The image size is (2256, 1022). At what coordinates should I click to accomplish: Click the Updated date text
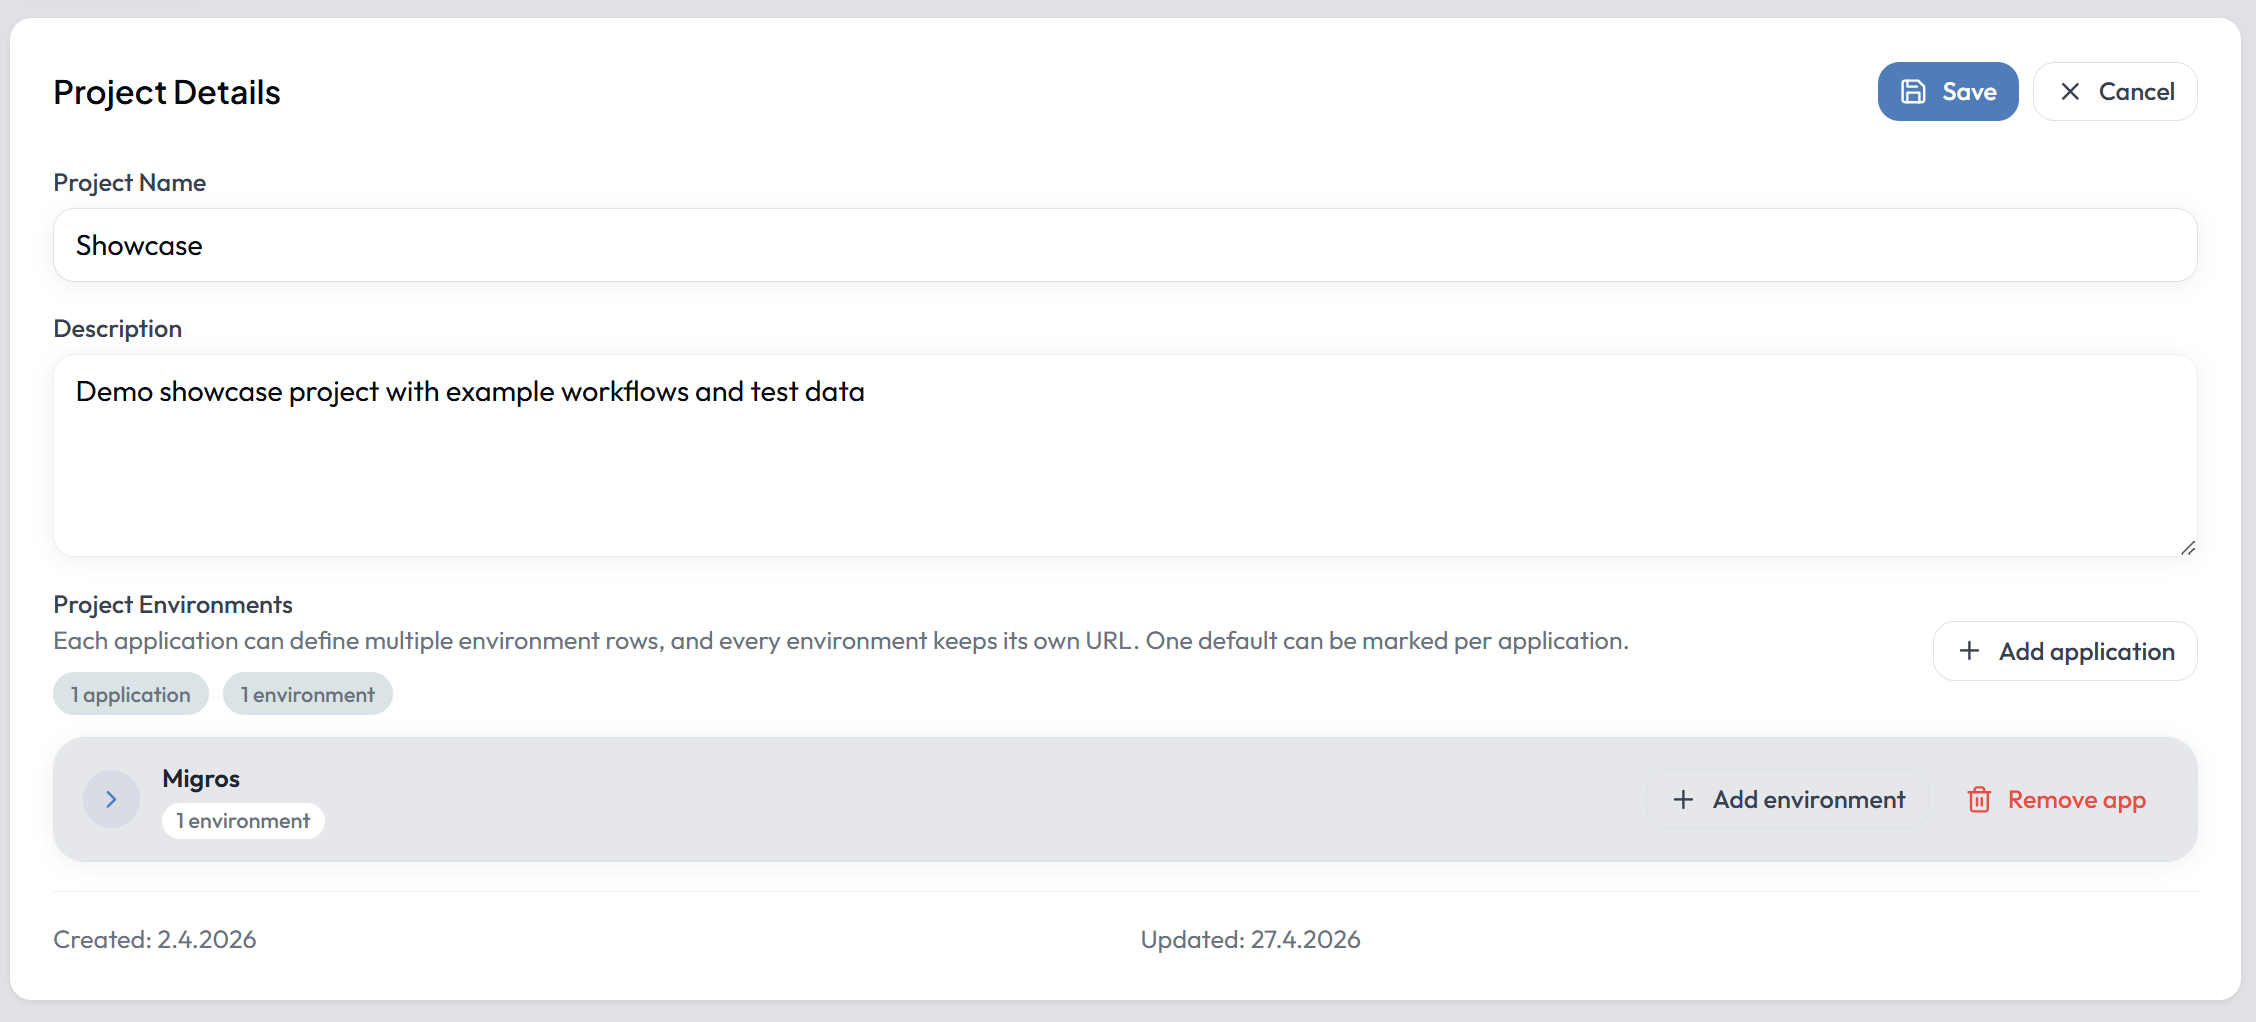[1250, 940]
